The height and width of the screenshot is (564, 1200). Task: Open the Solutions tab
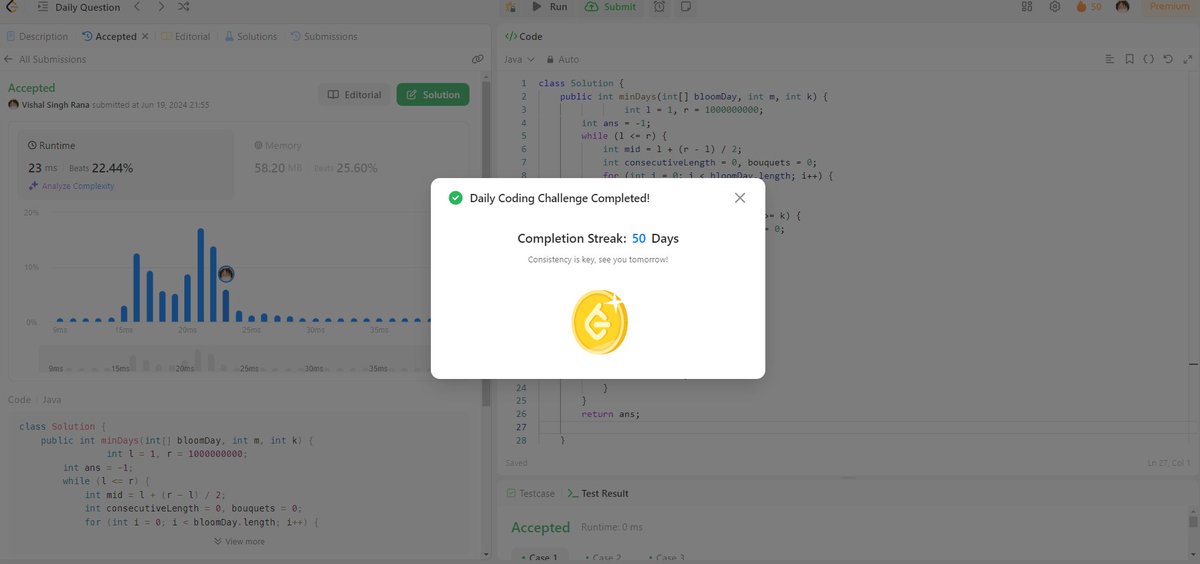[251, 36]
